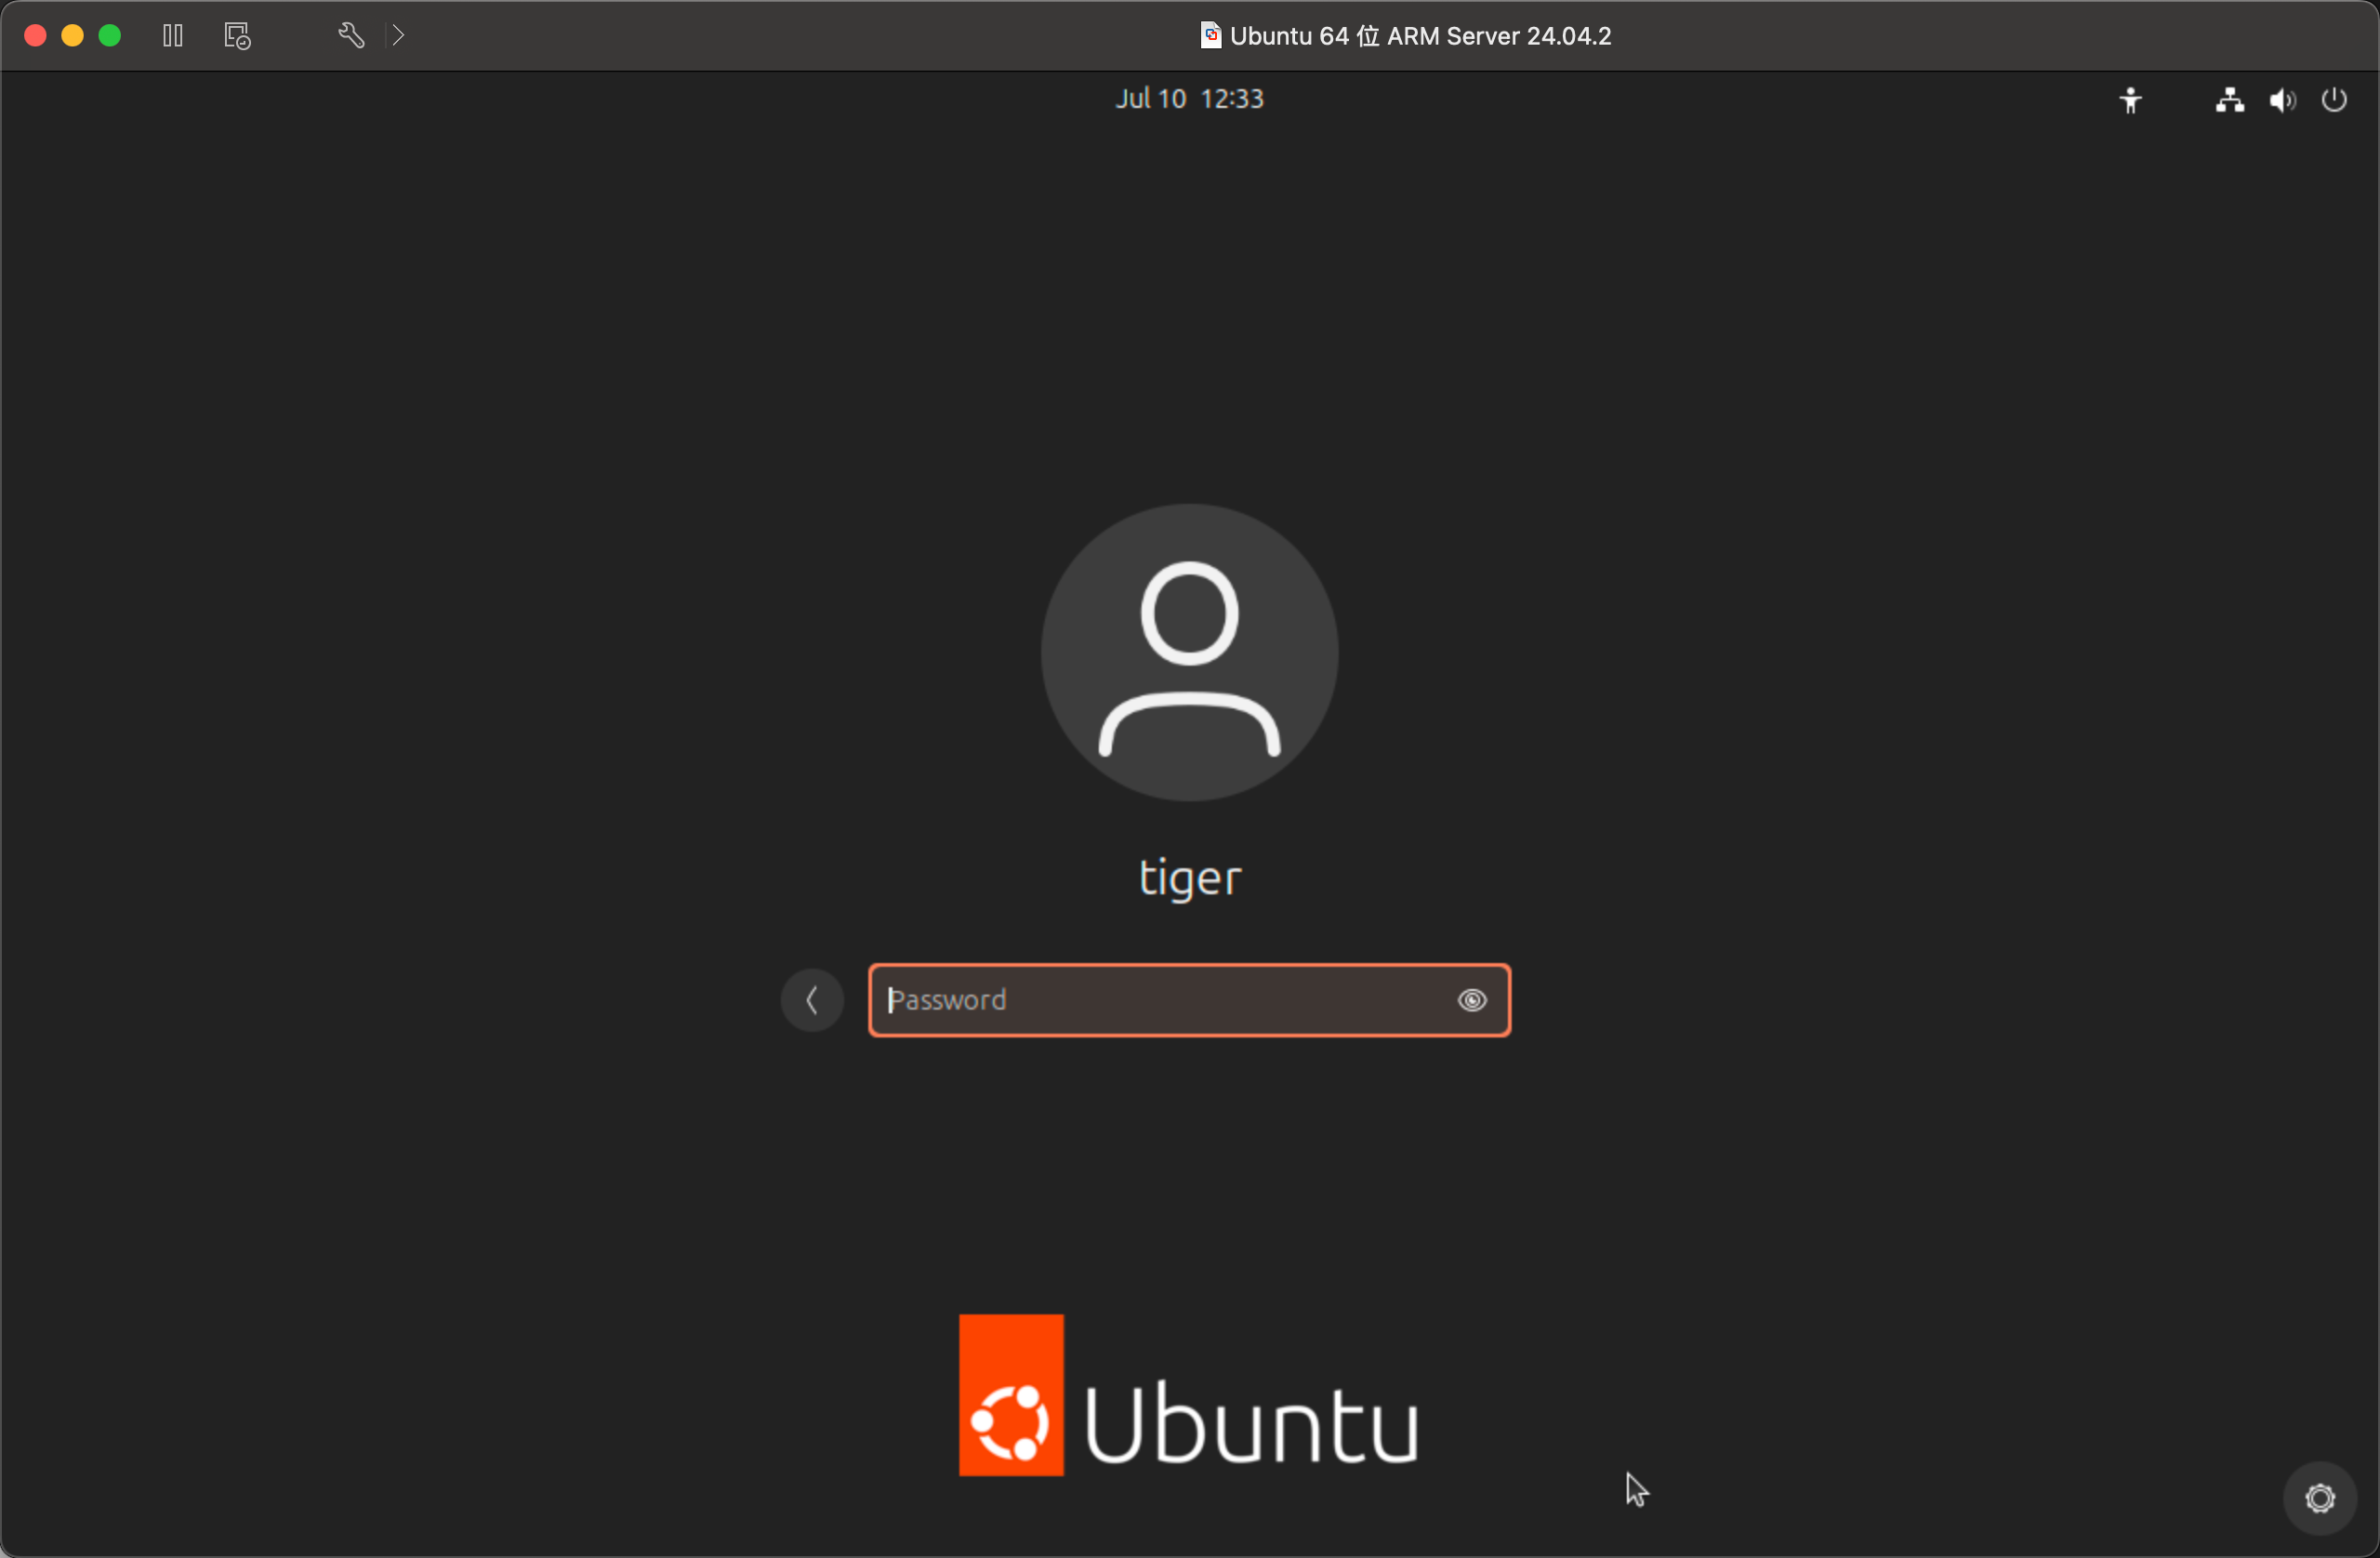Open the session options gear button
The width and height of the screenshot is (2380, 1558).
[2320, 1498]
